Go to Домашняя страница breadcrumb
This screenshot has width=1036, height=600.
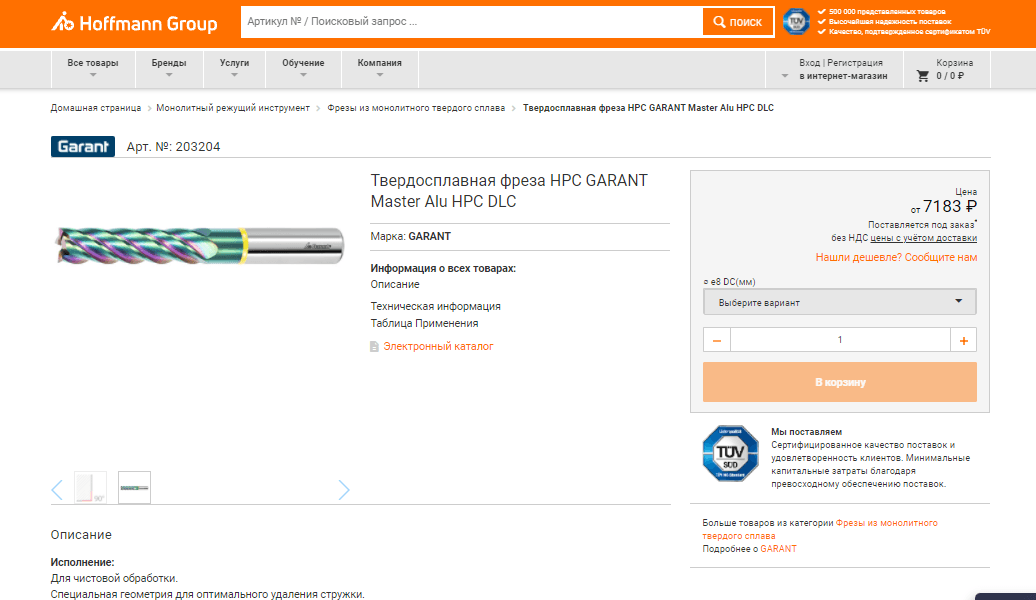click(96, 108)
